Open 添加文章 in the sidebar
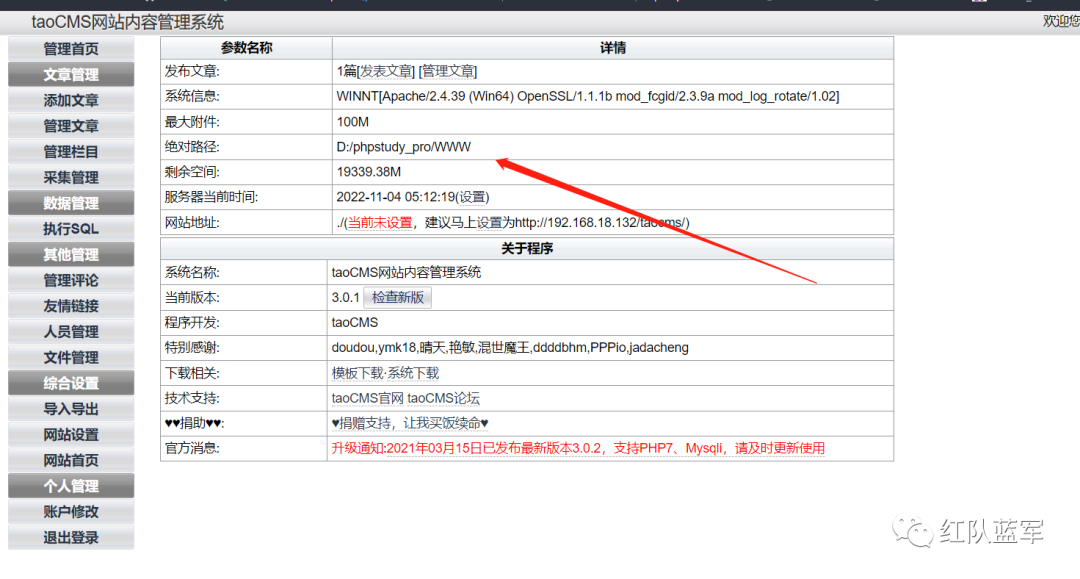Image resolution: width=1080 pixels, height=579 pixels. (x=71, y=101)
